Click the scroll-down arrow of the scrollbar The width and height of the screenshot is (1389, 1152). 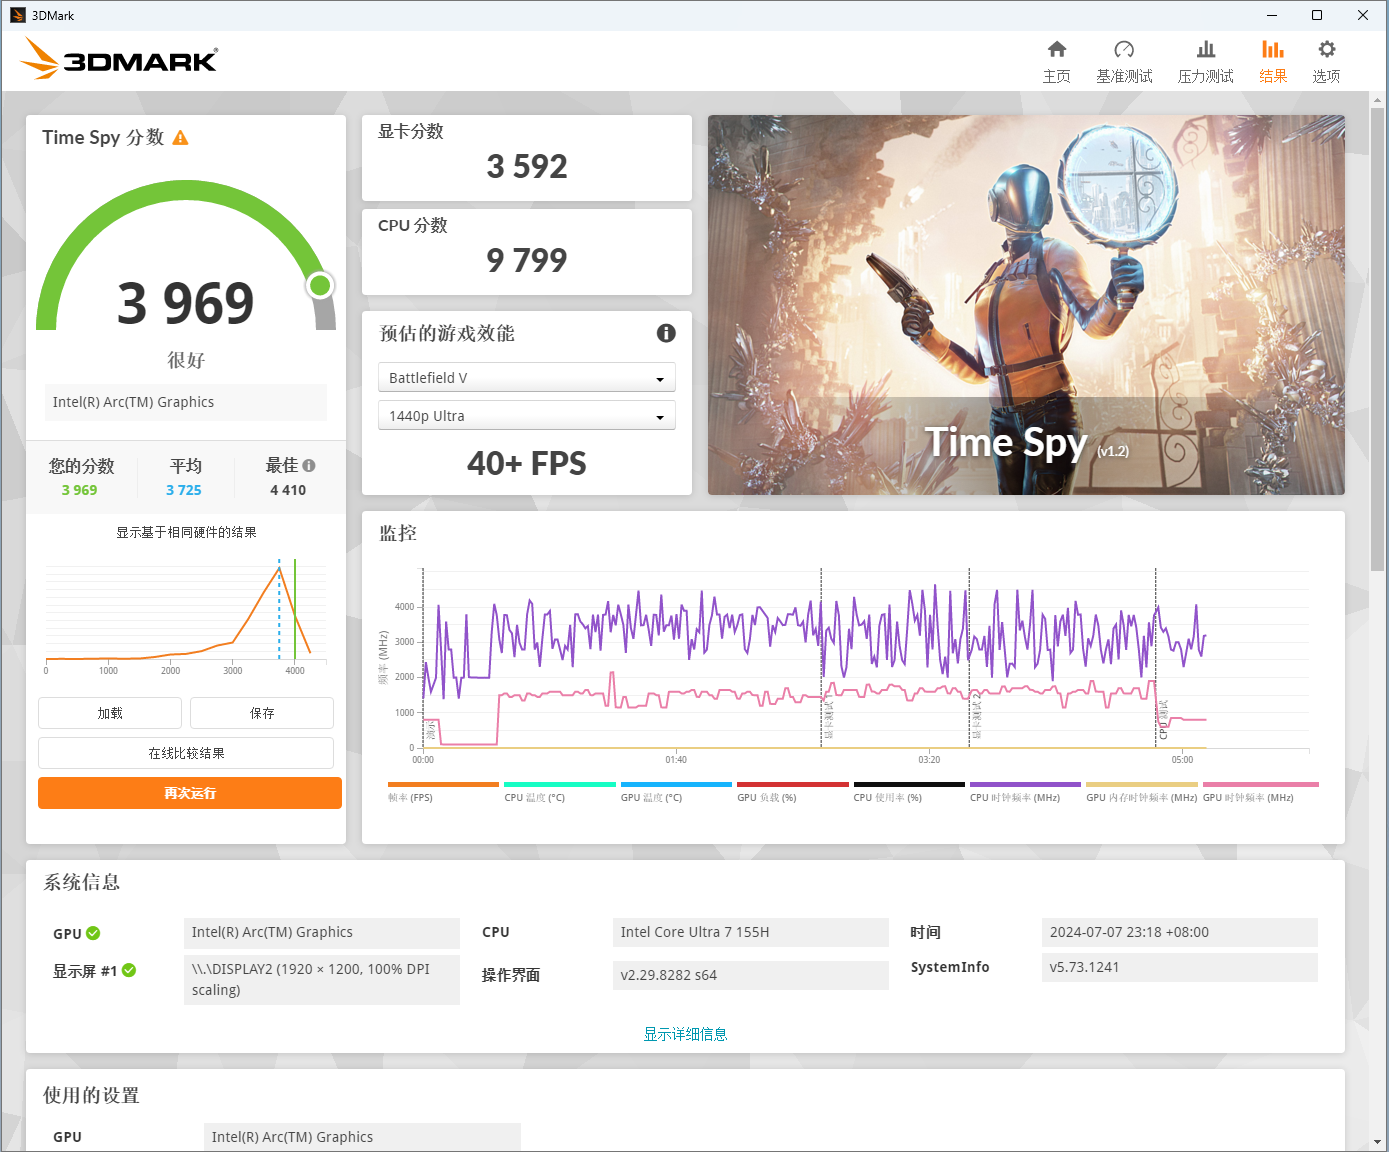[x=1378, y=1141]
